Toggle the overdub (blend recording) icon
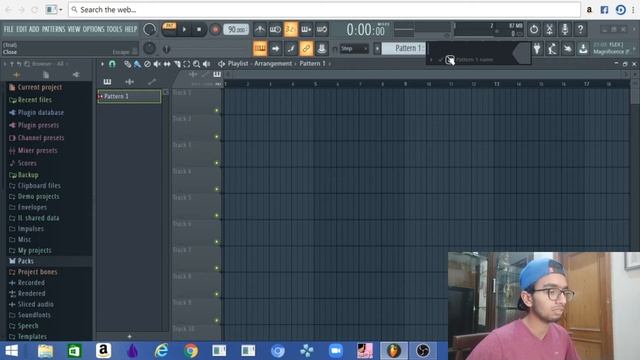 click(x=306, y=29)
